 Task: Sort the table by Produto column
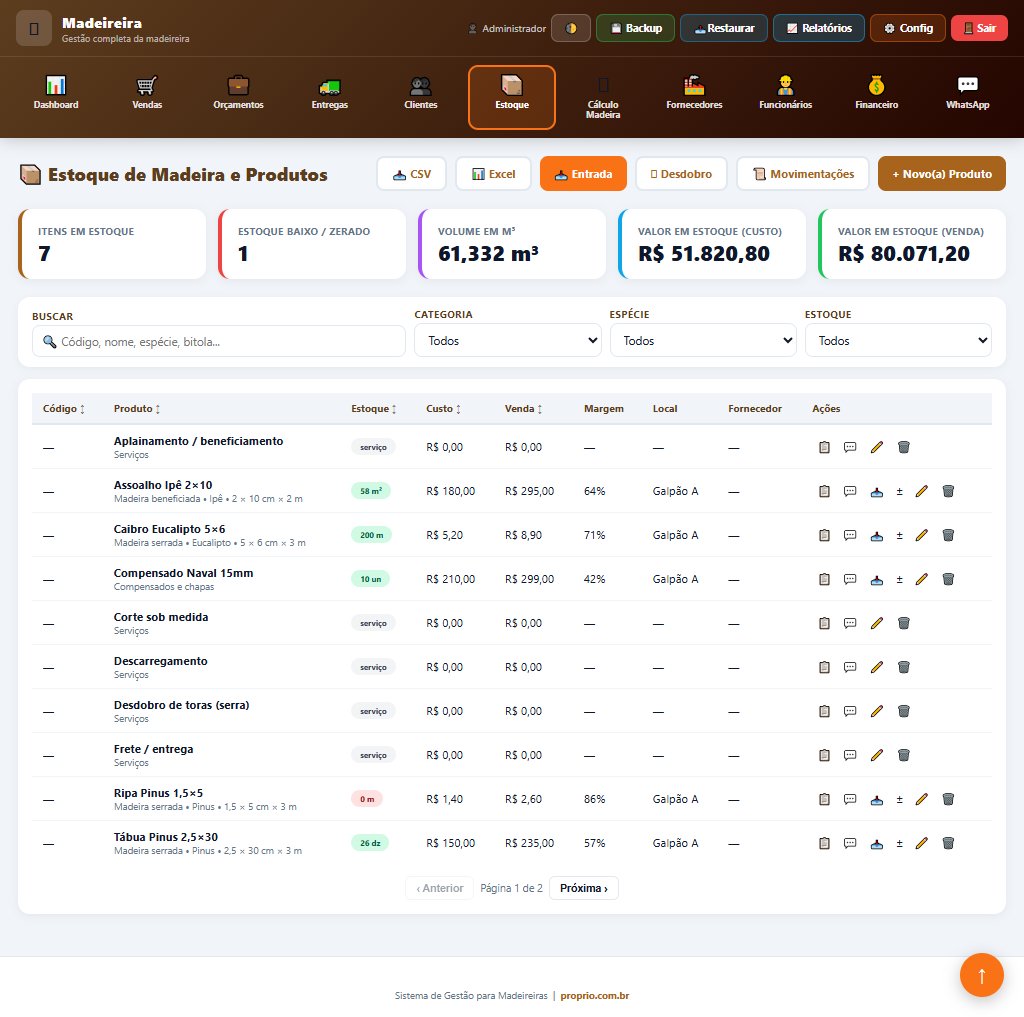tap(137, 409)
